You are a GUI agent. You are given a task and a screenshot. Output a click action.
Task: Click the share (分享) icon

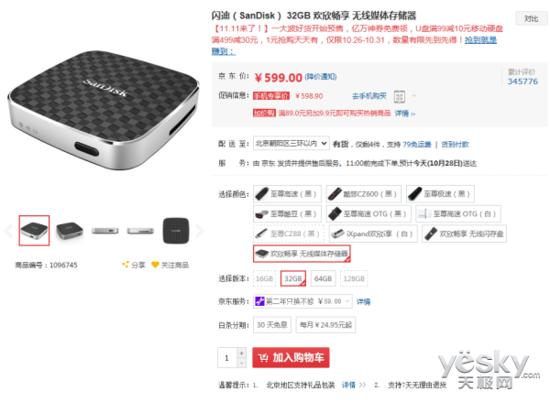(125, 264)
